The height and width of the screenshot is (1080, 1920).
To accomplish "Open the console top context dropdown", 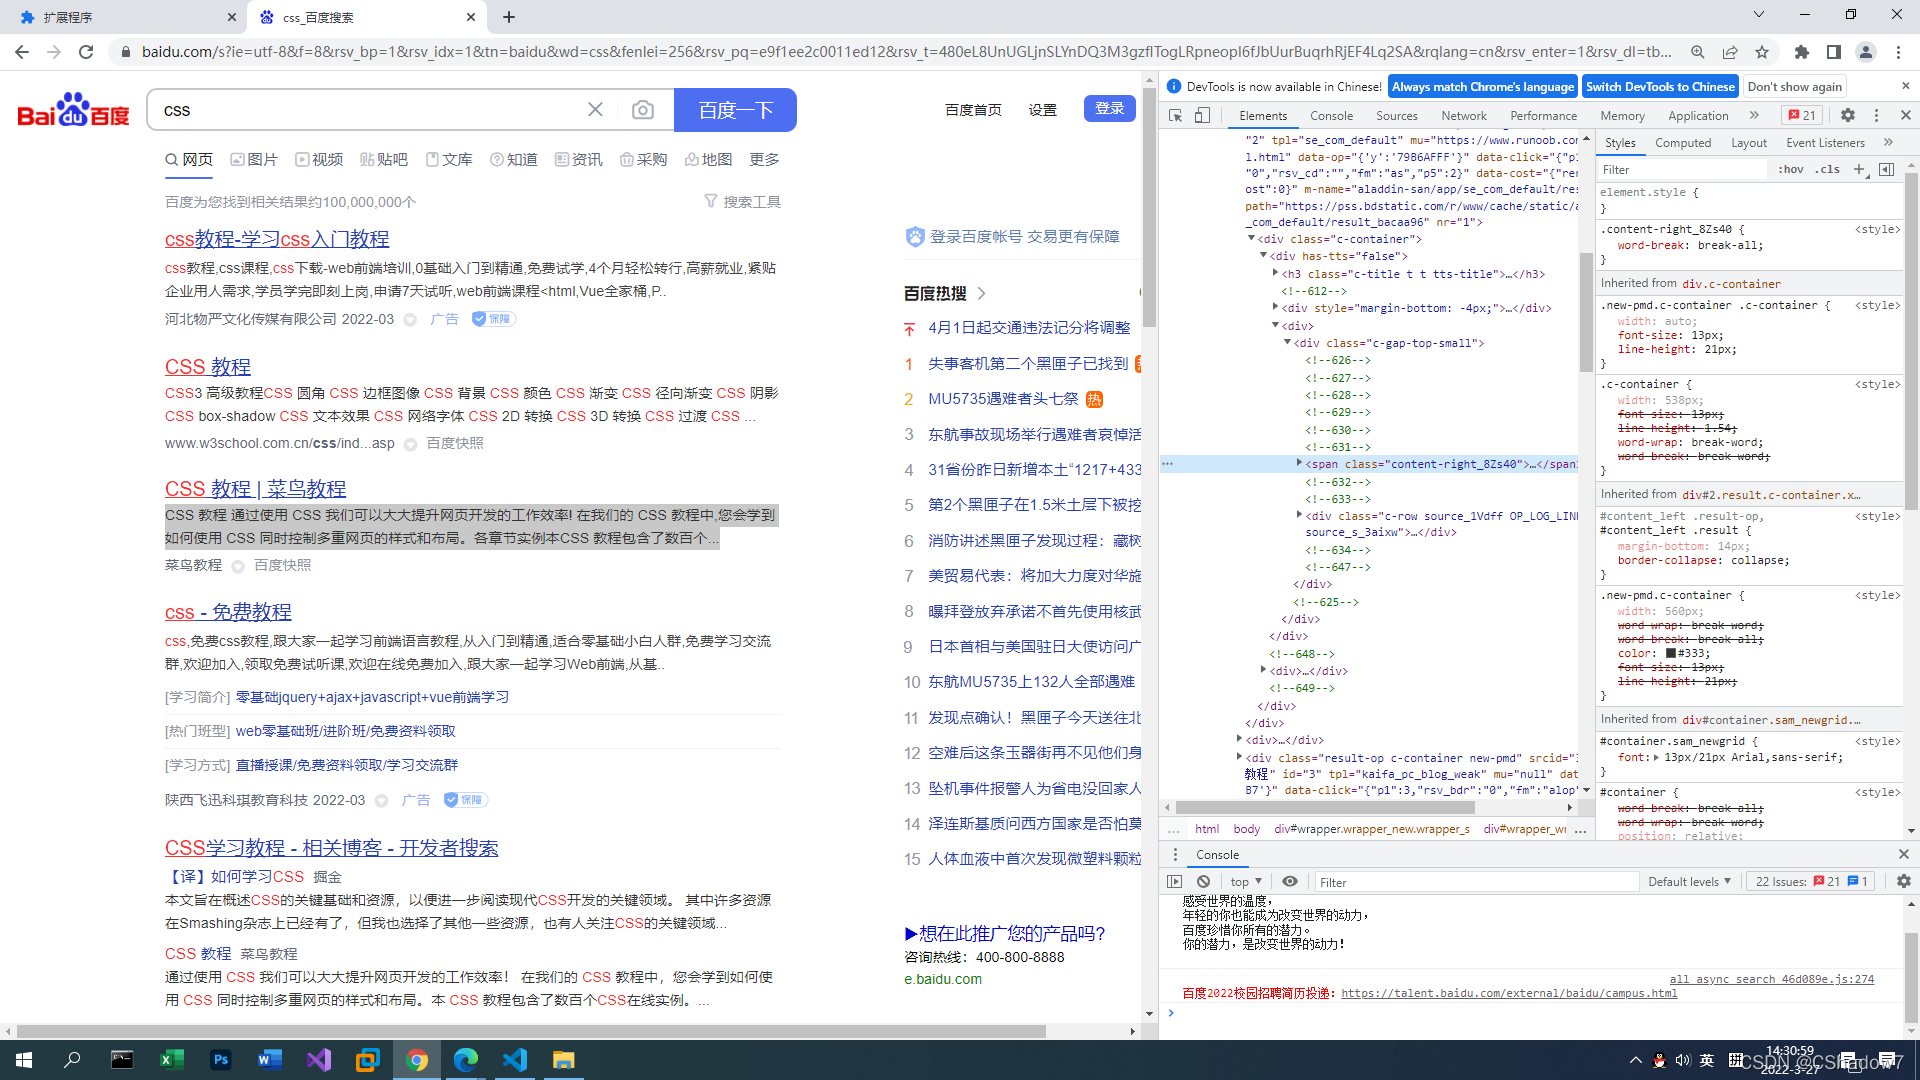I will [x=1246, y=882].
